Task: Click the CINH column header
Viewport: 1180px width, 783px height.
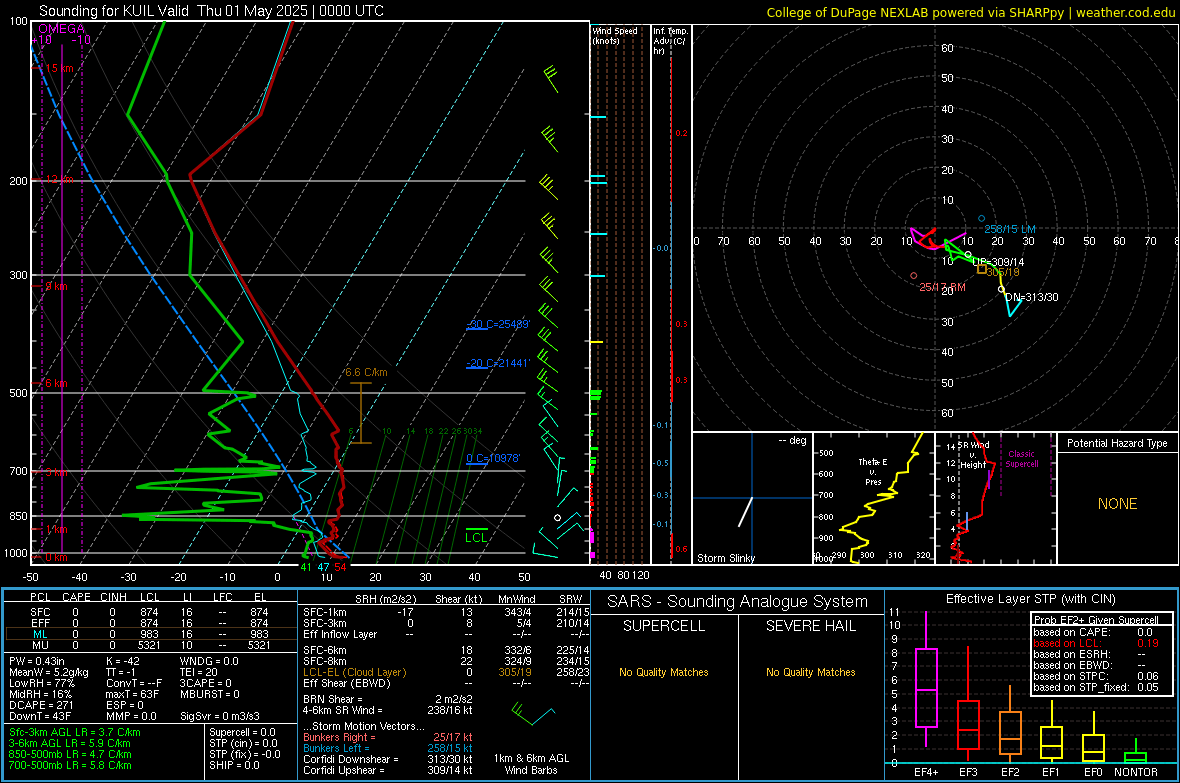Action: tap(114, 597)
